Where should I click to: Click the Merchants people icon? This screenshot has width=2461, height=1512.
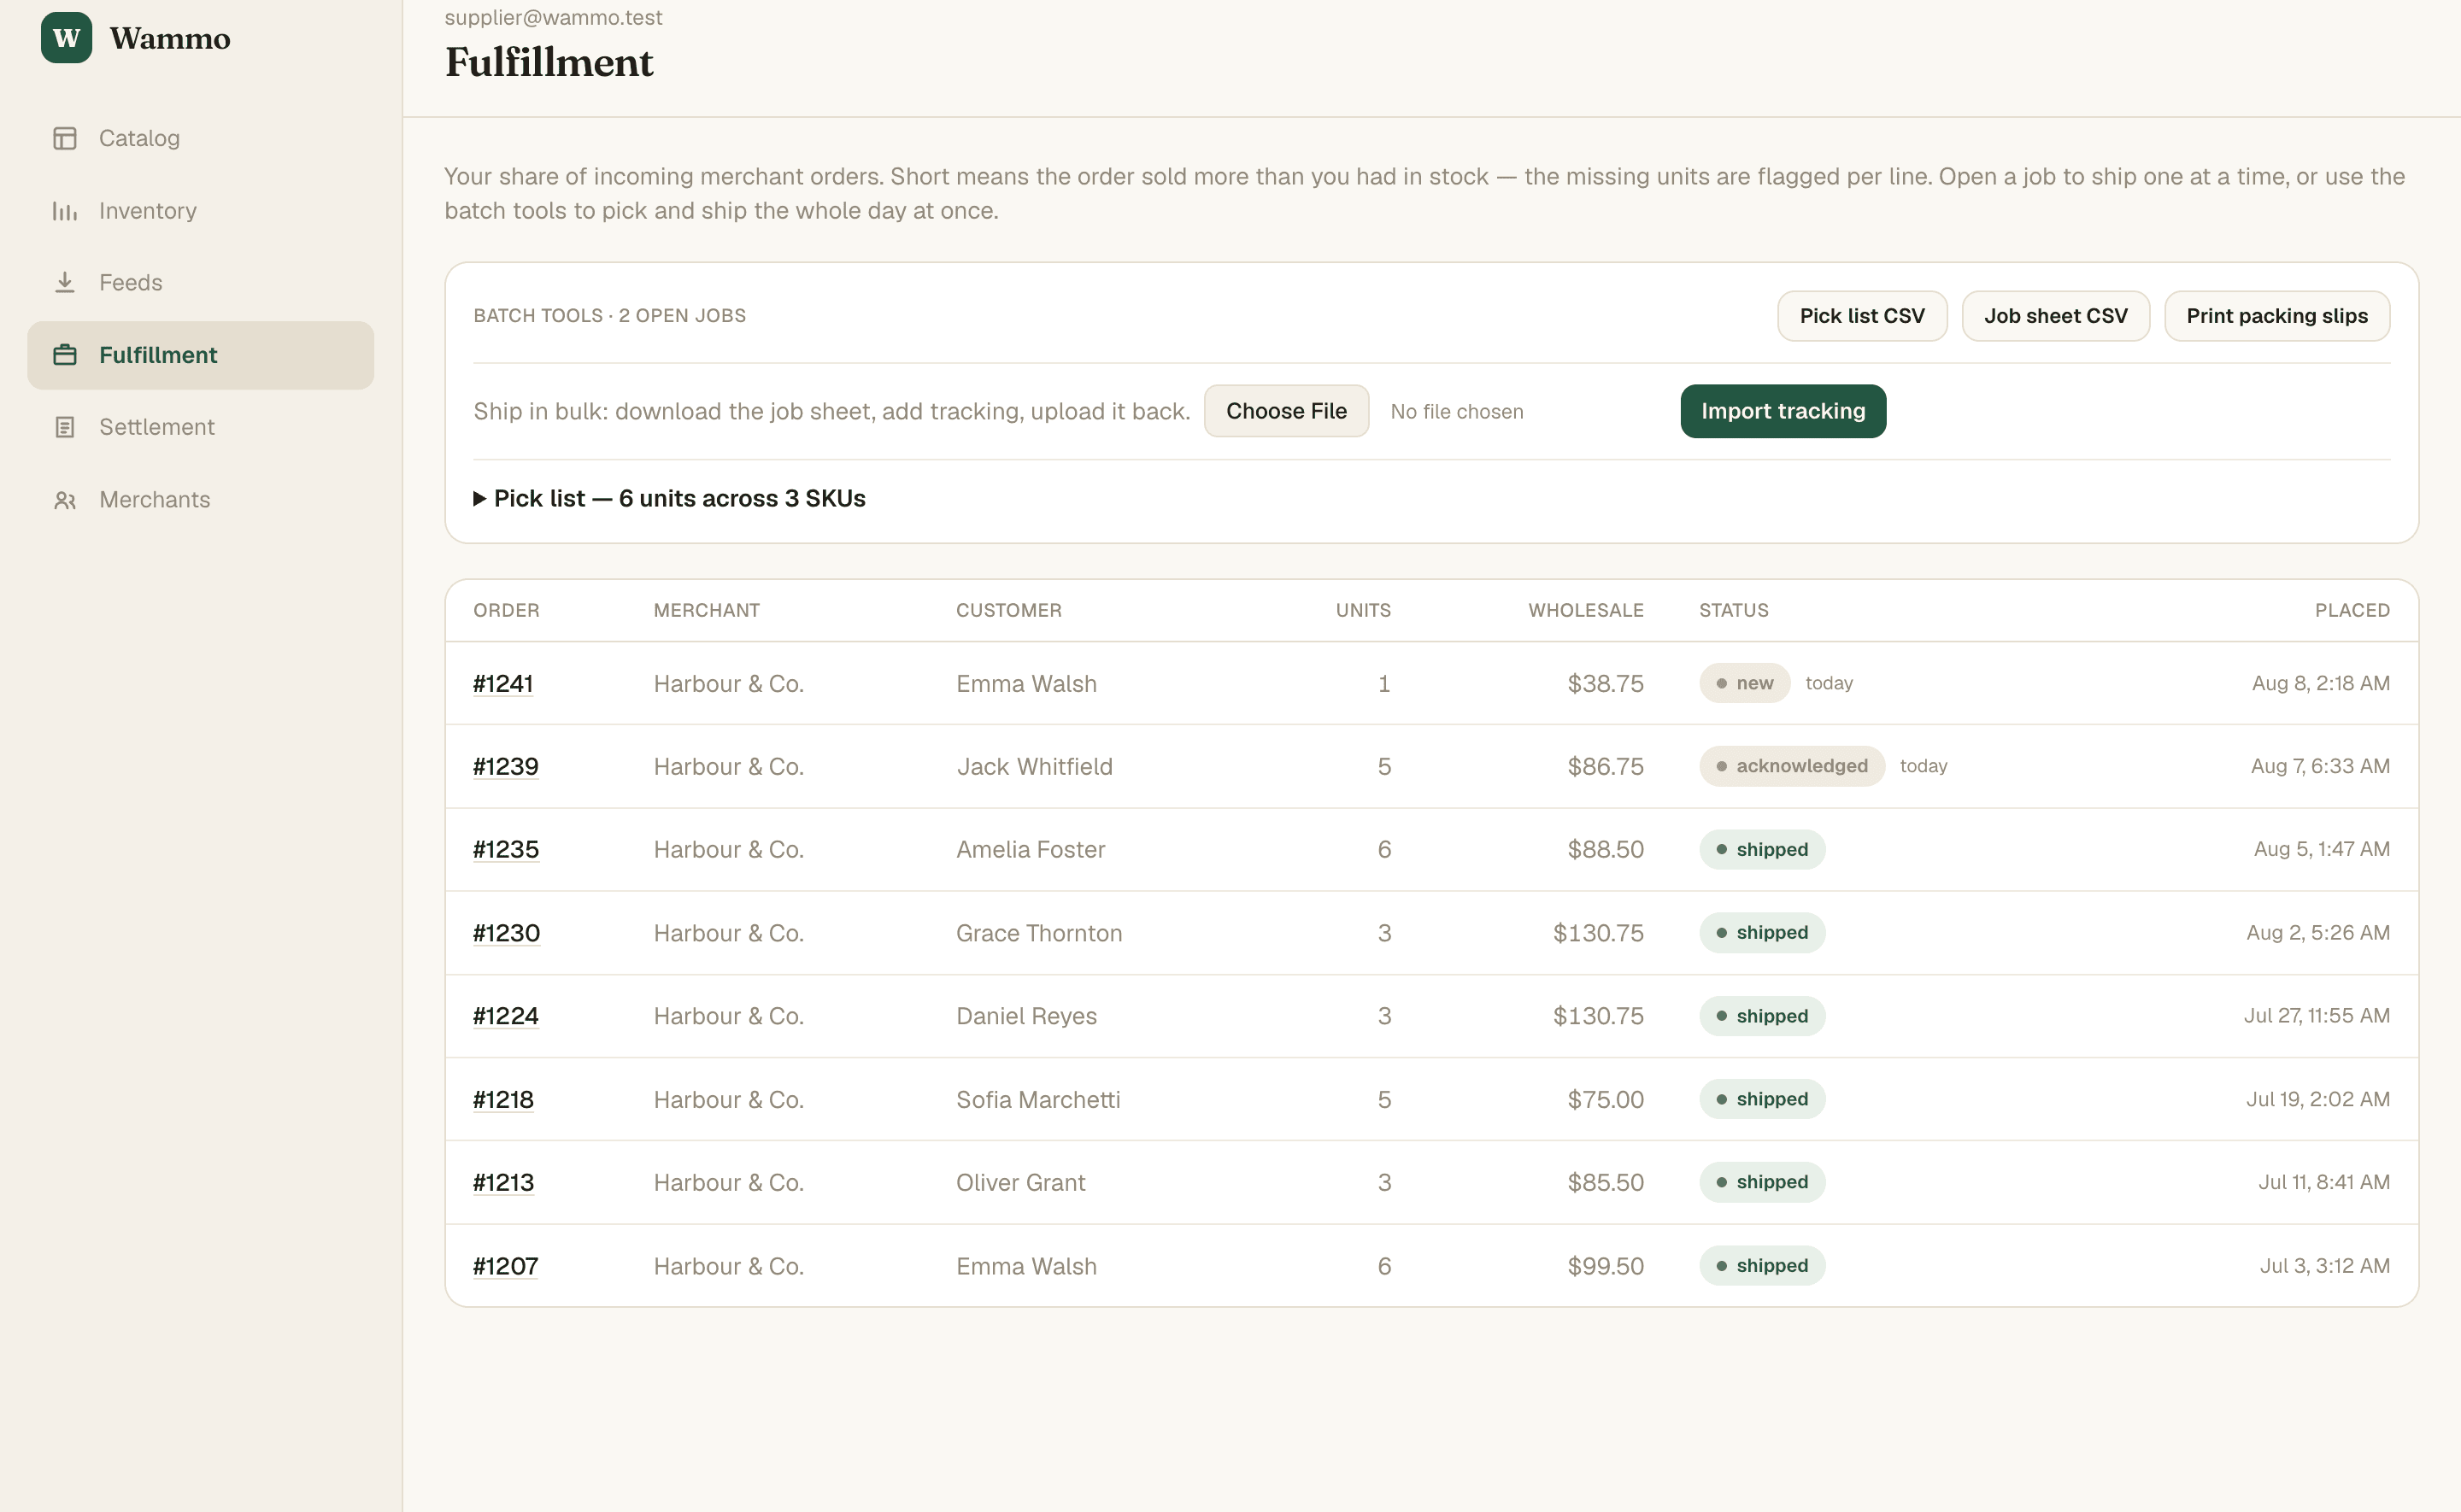pyautogui.click(x=65, y=500)
